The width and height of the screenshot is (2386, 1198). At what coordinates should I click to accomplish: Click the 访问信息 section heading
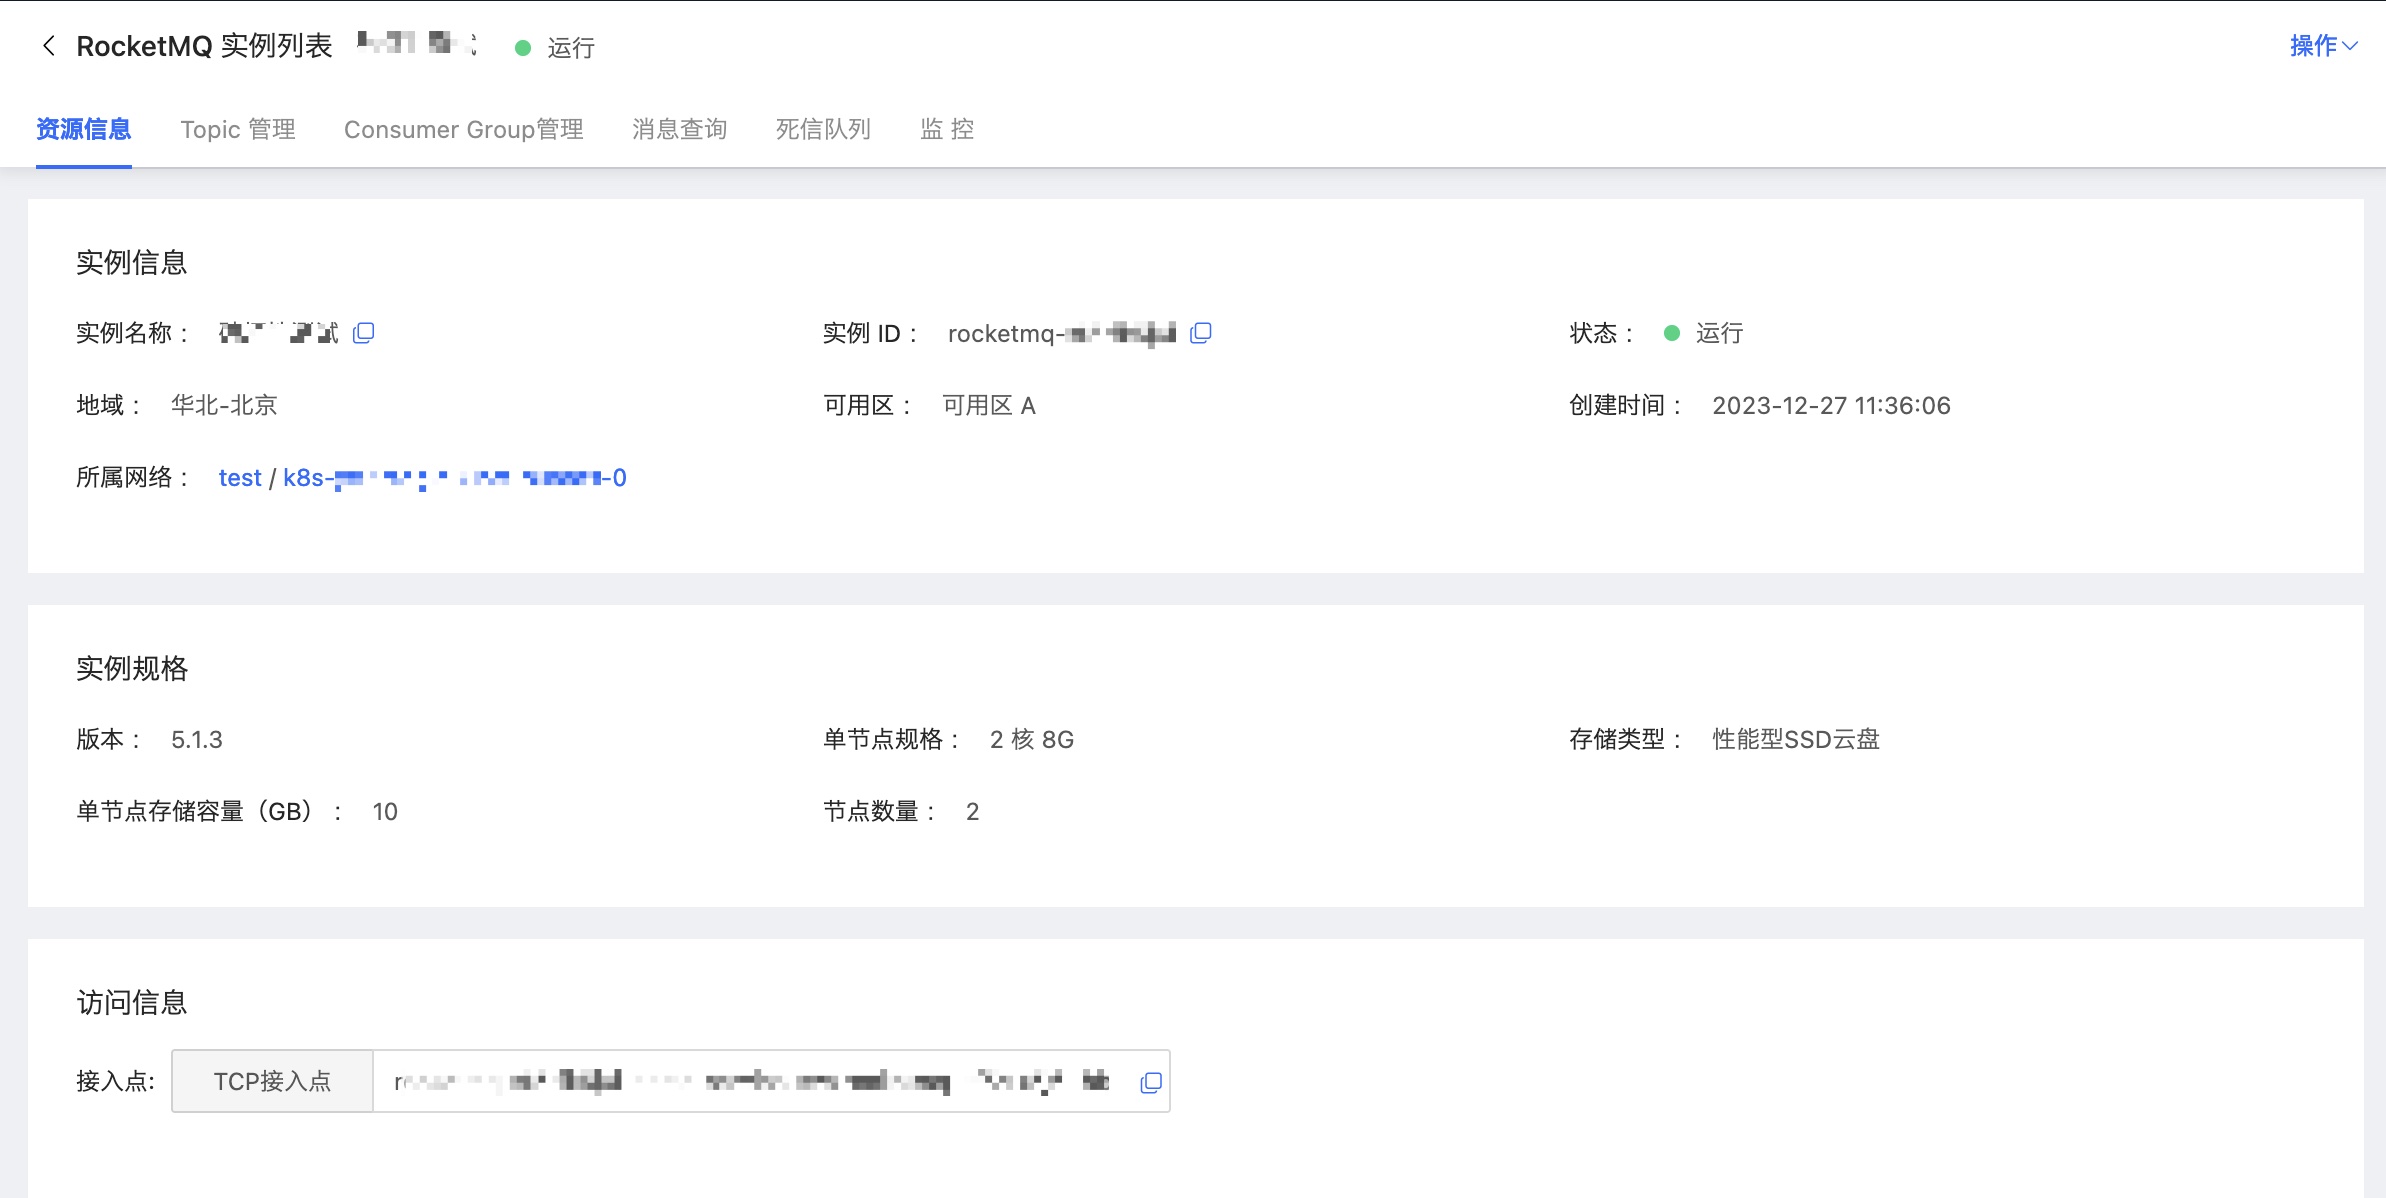tap(132, 1003)
